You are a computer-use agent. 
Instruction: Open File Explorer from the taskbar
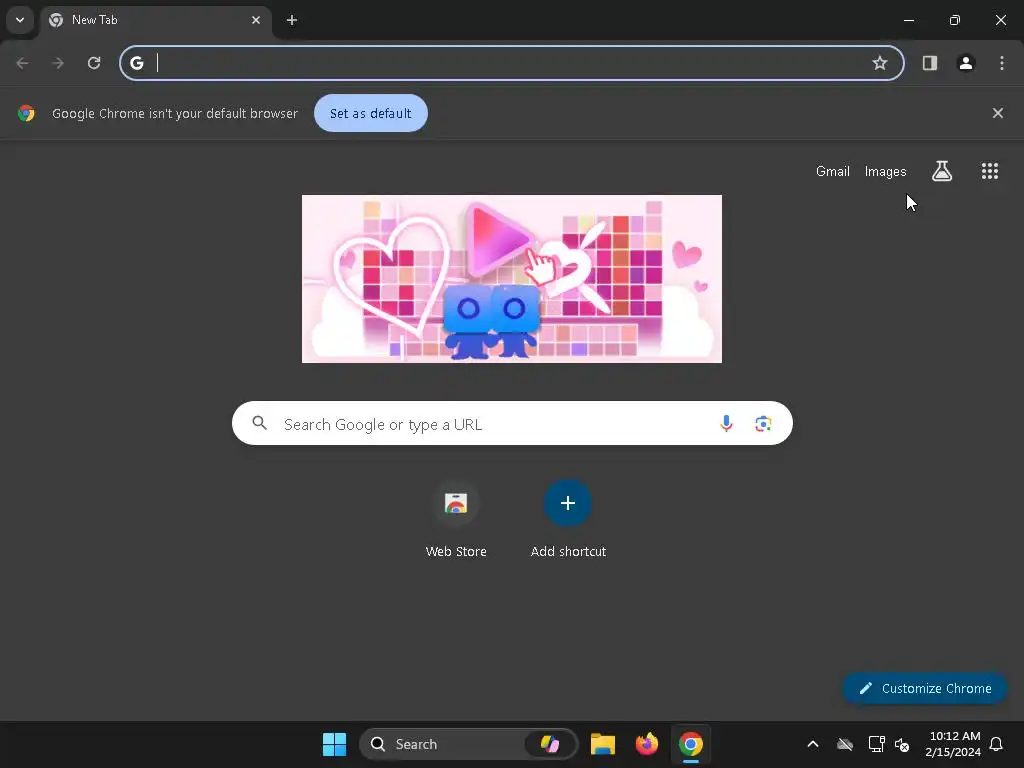[603, 744]
